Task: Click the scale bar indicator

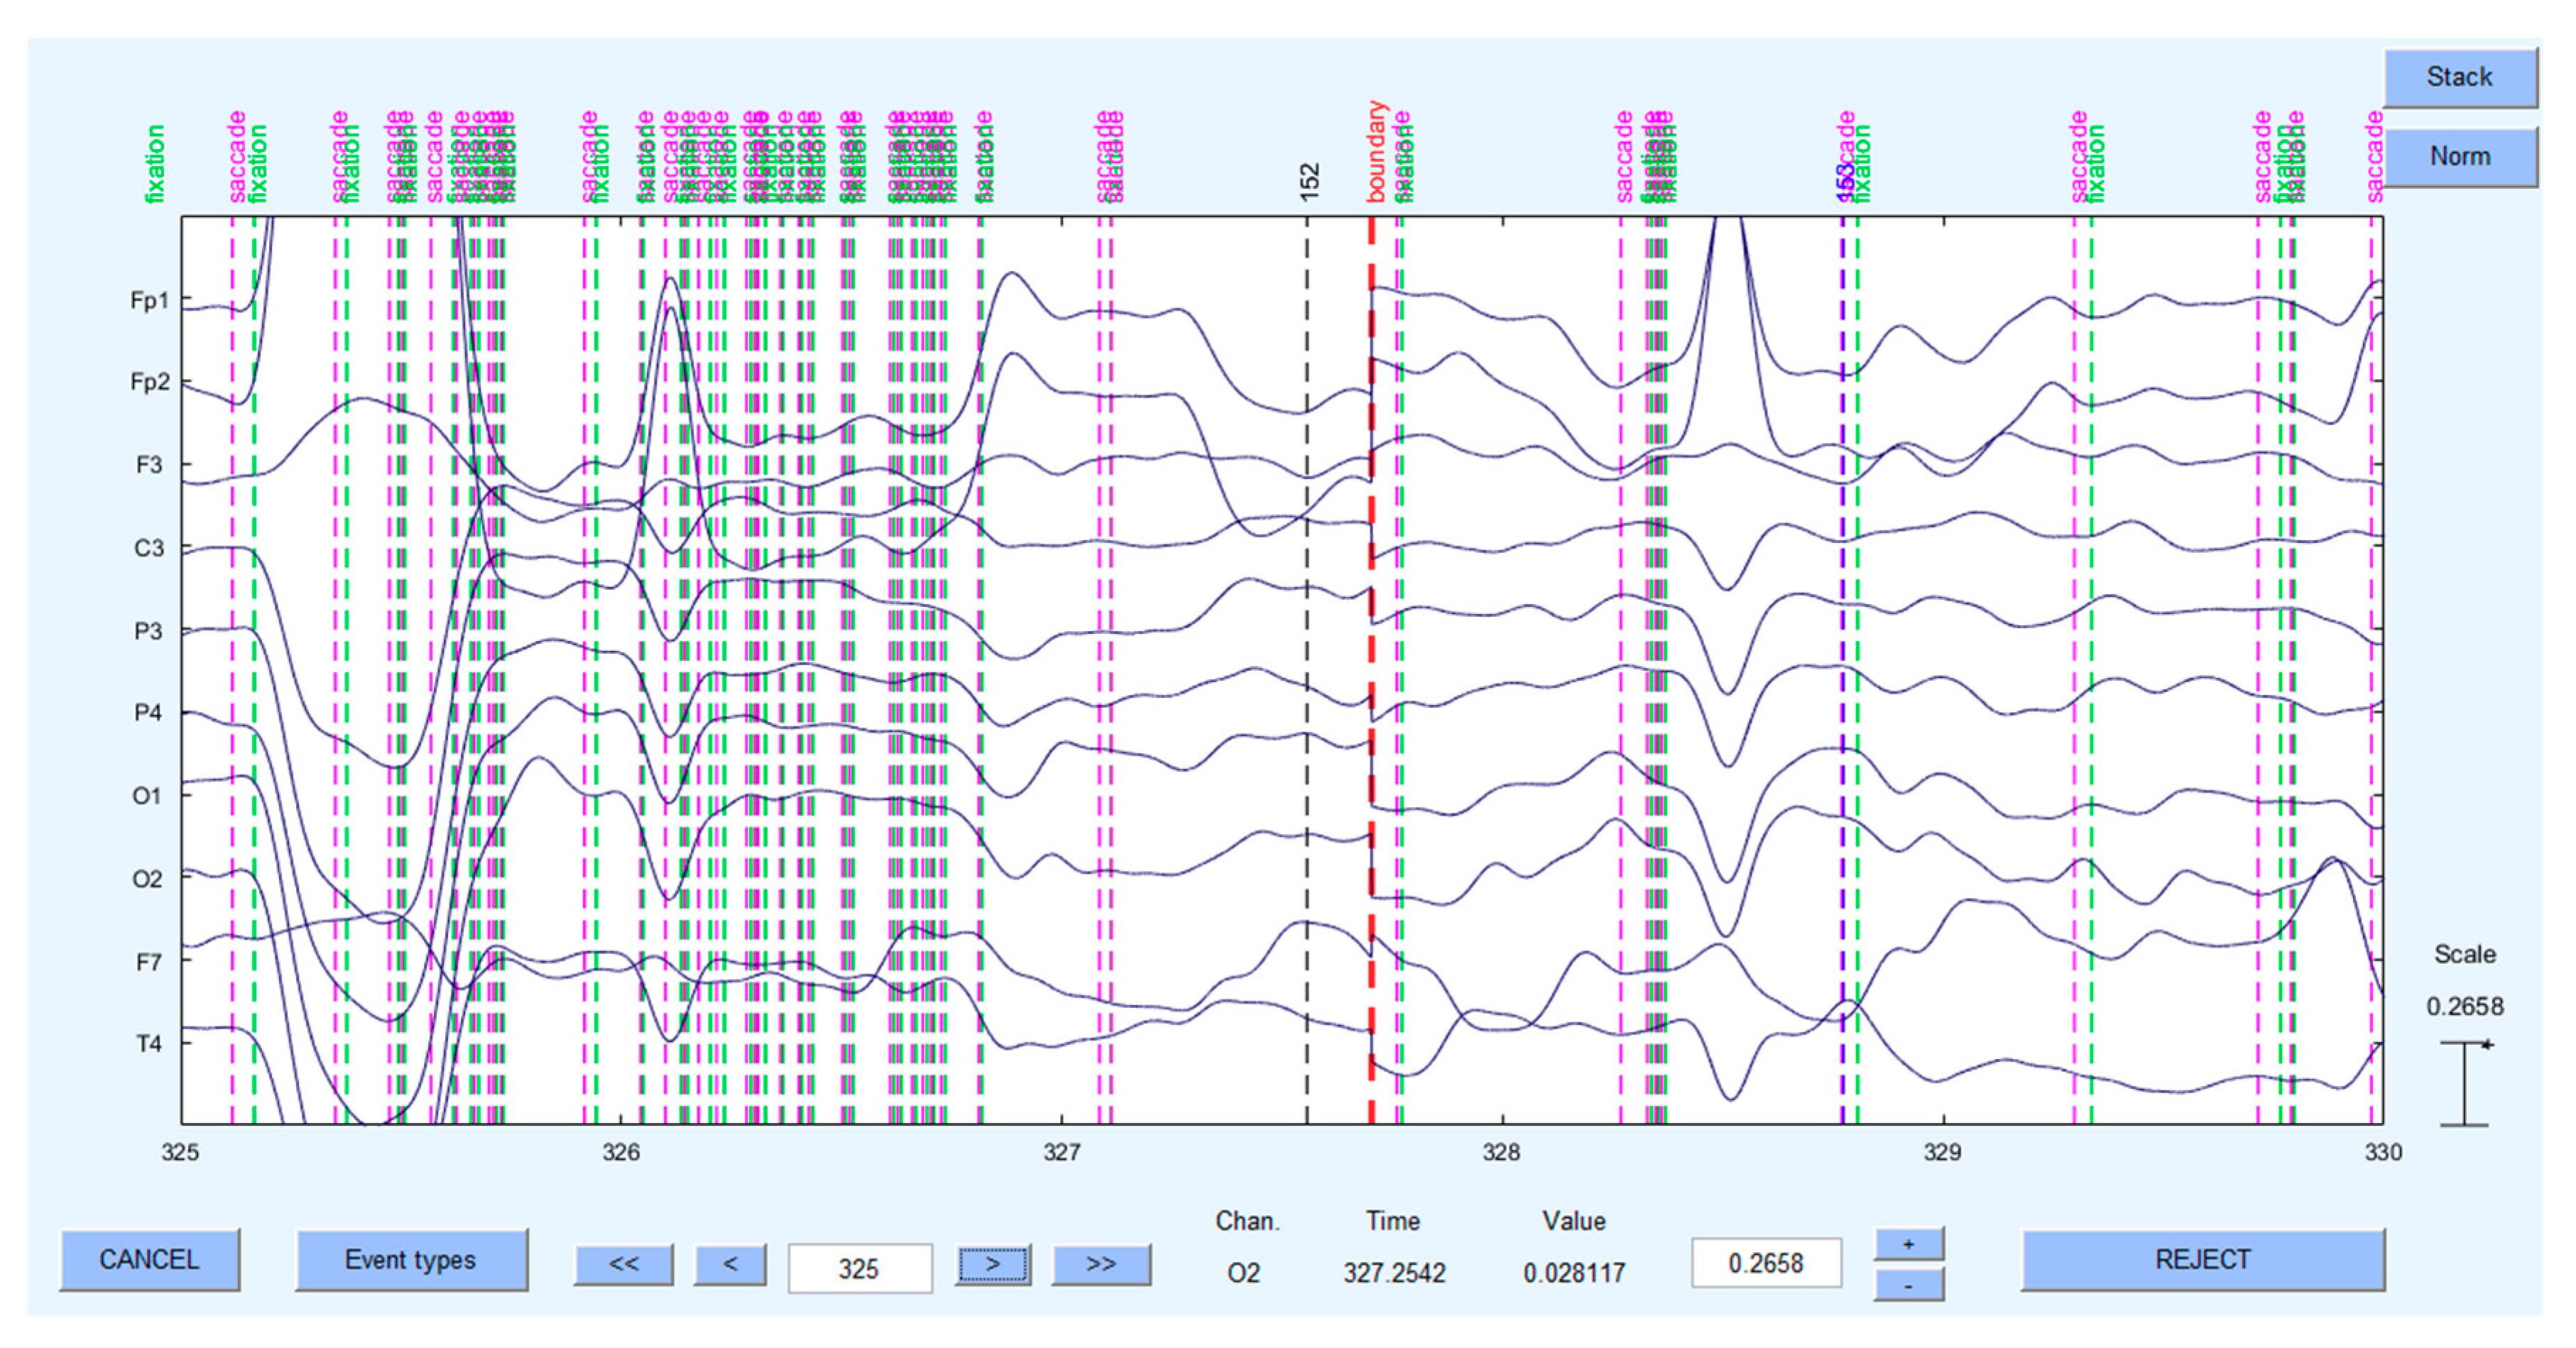Action: 2464,1084
